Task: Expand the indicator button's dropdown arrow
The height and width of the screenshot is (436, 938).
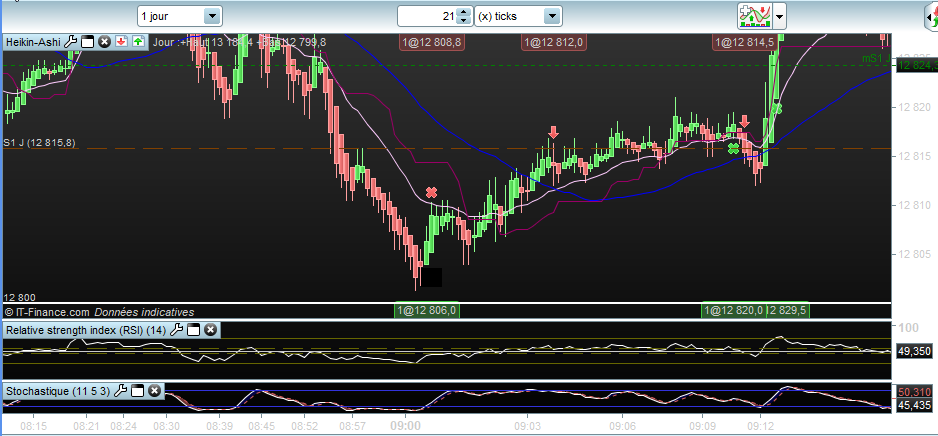Action: tap(779, 16)
